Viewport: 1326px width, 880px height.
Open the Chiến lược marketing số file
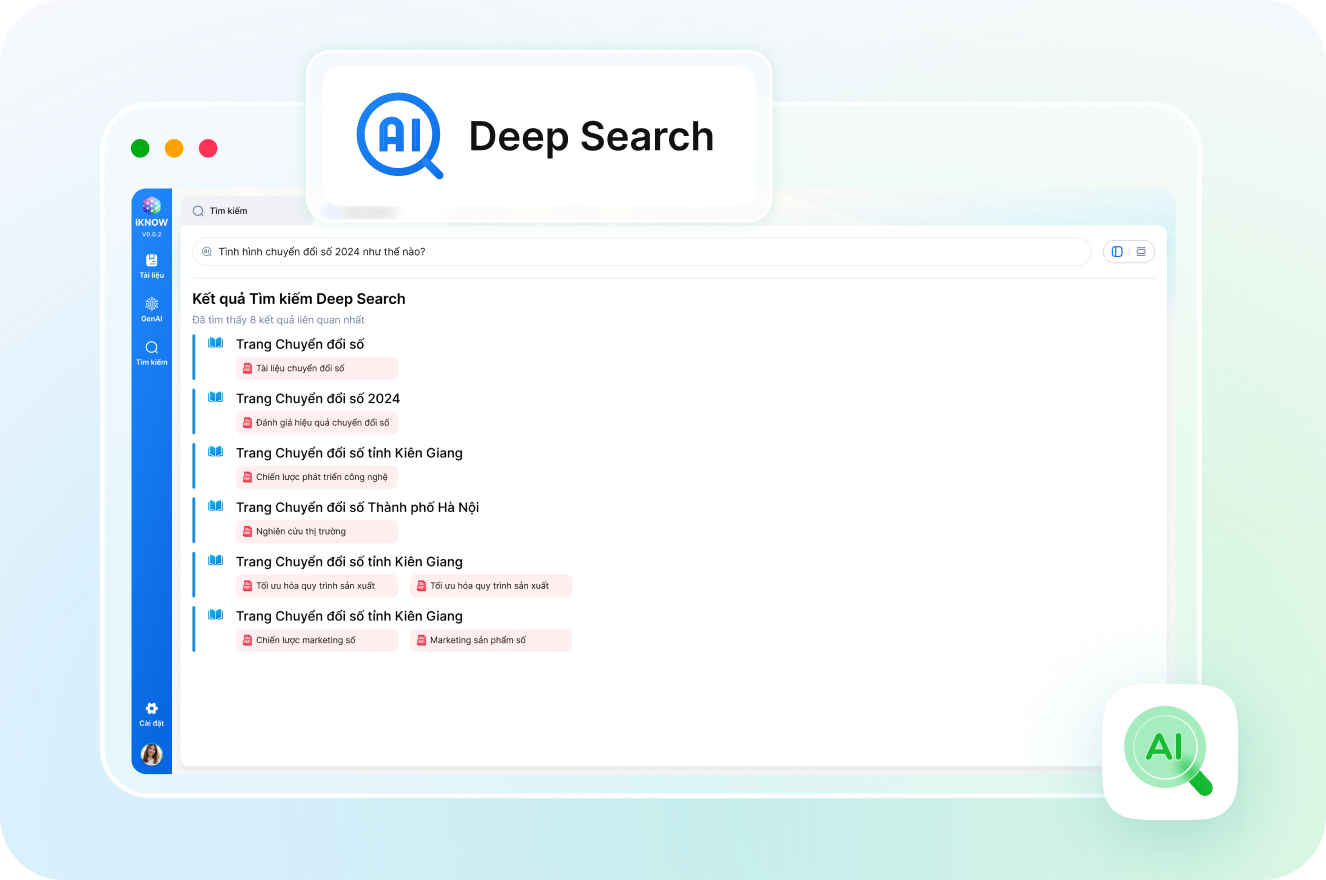click(x=316, y=640)
